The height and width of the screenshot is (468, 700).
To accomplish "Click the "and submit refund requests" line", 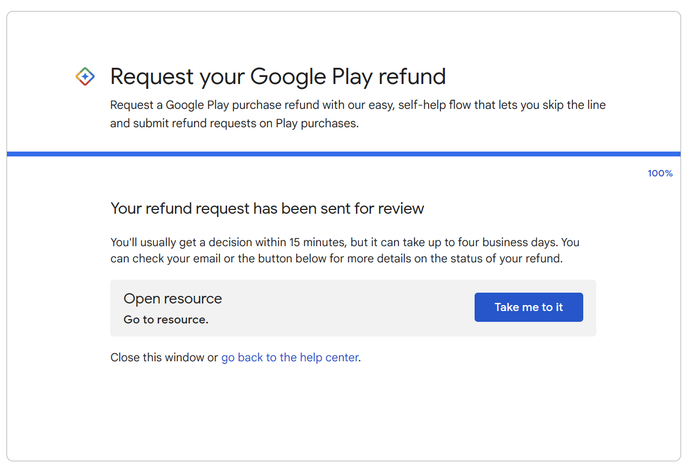I will 234,123.
